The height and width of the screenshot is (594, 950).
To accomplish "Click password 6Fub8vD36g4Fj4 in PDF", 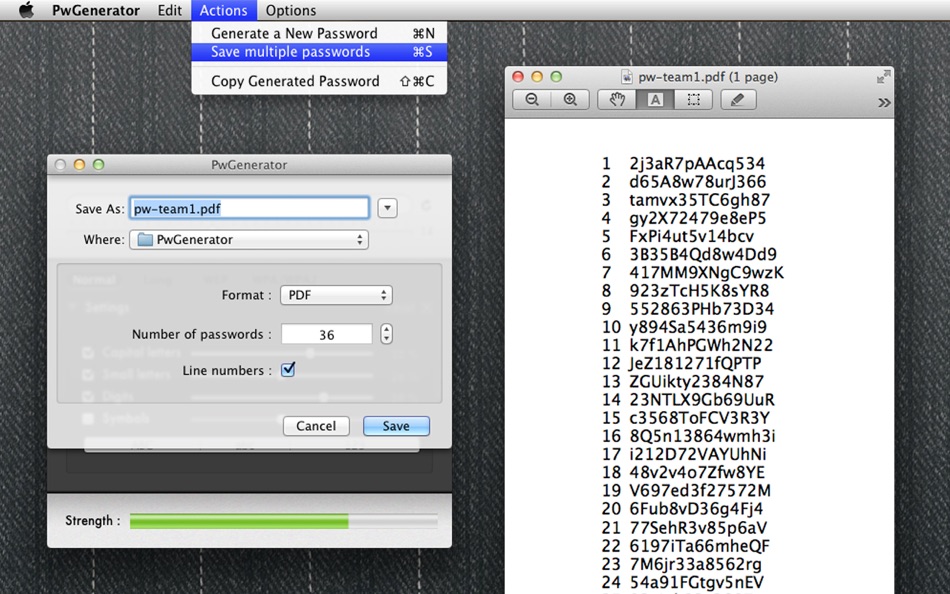I will tap(696, 509).
